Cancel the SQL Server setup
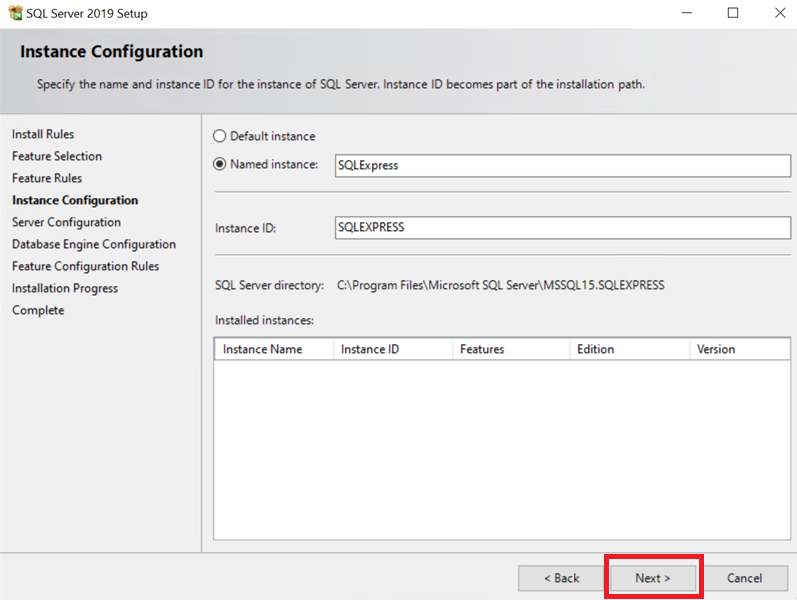Viewport: 797px width, 600px height. click(x=744, y=578)
